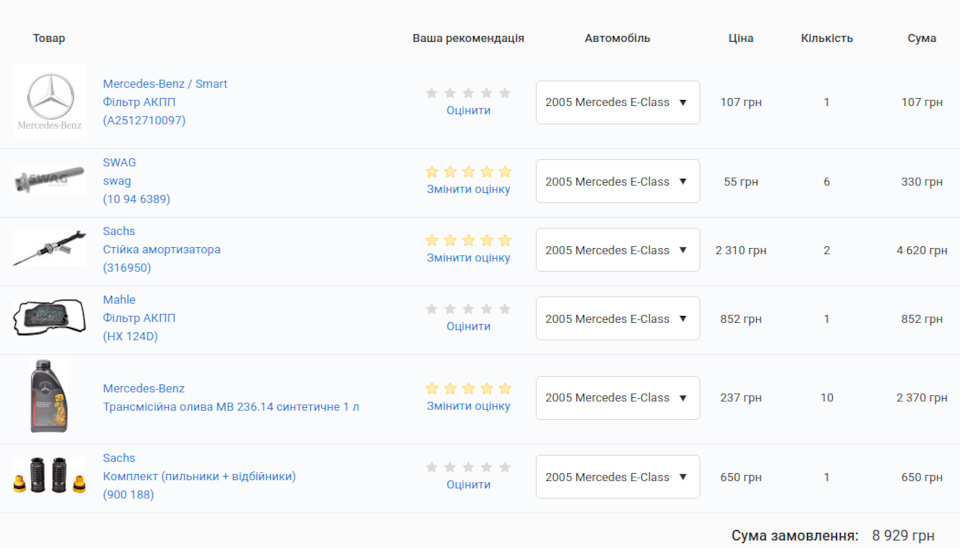
Task: Select the Сума замовлення label
Action: click(x=795, y=536)
